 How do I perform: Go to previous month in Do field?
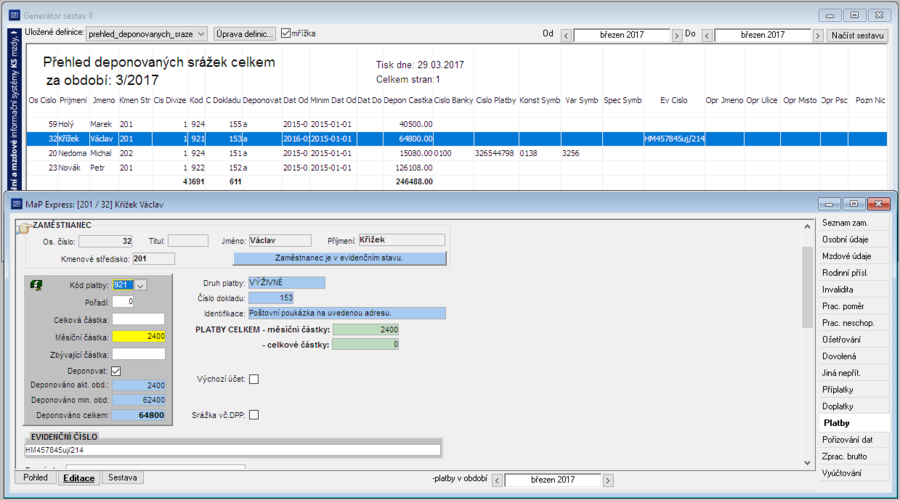coord(707,36)
